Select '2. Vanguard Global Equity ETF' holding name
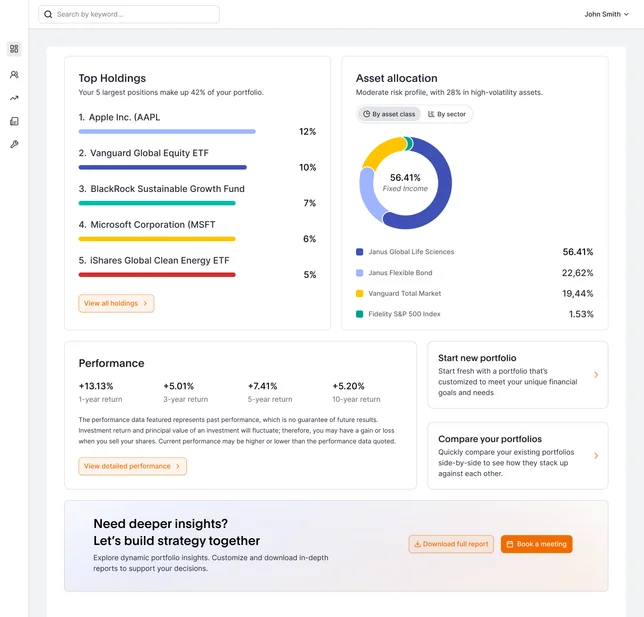The height and width of the screenshot is (617, 644). point(143,153)
